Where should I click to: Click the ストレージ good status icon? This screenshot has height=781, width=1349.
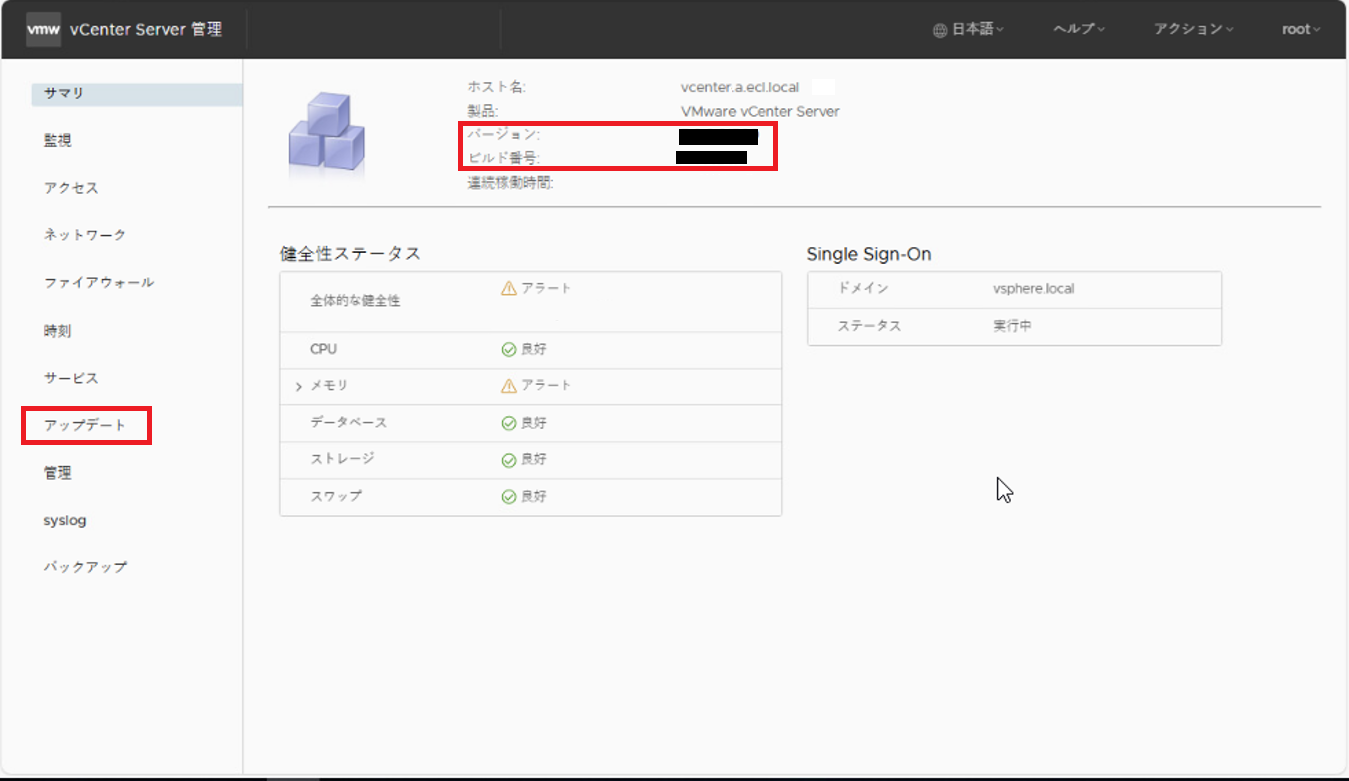pyautogui.click(x=509, y=460)
